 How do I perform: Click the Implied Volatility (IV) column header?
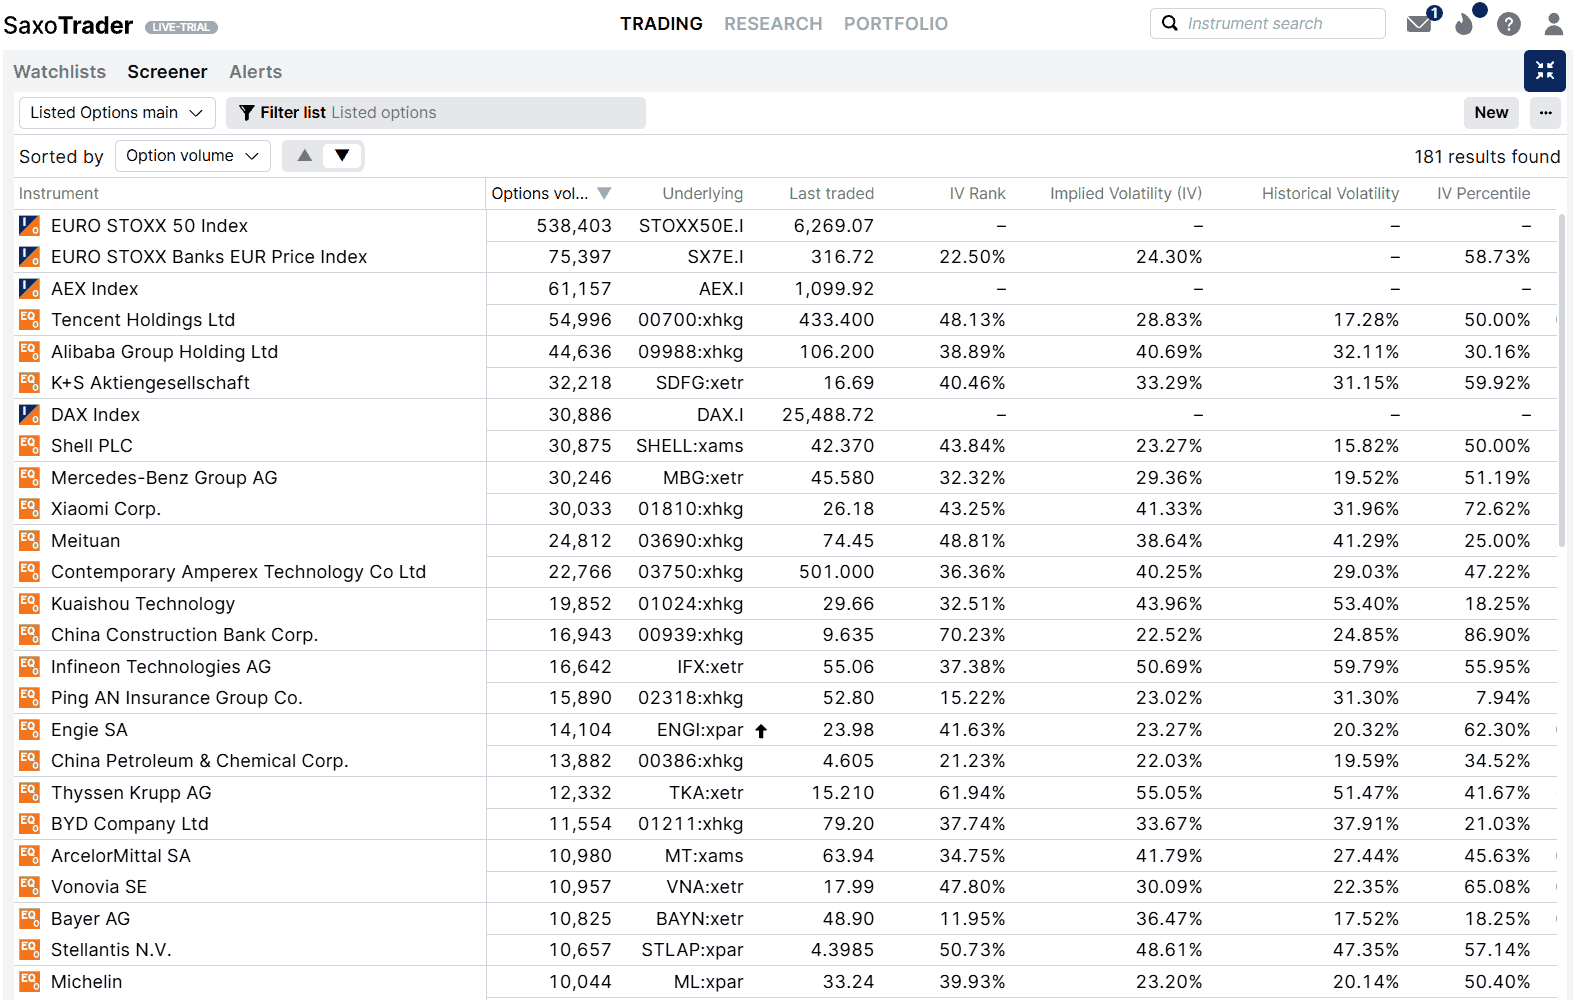1126,194
